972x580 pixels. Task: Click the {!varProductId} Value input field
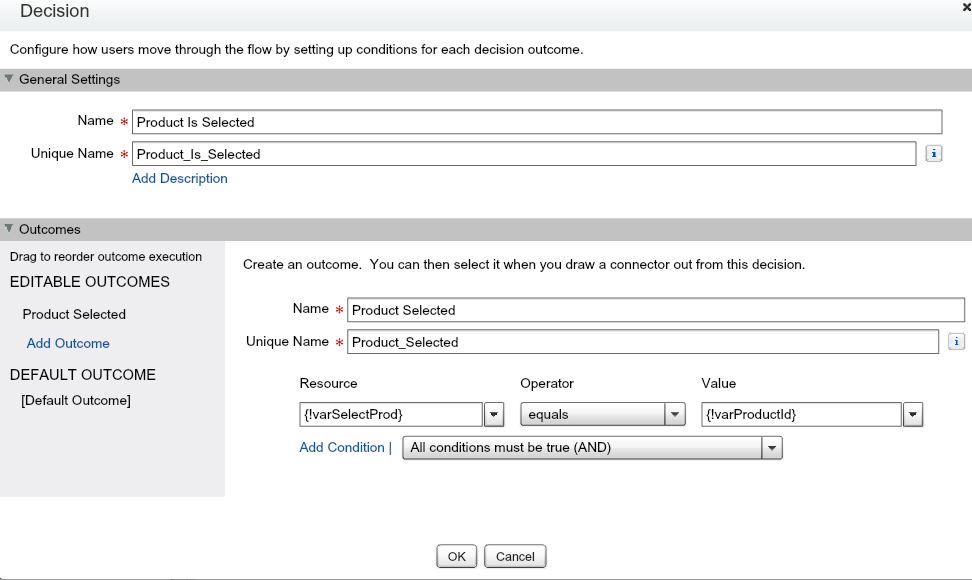click(800, 415)
